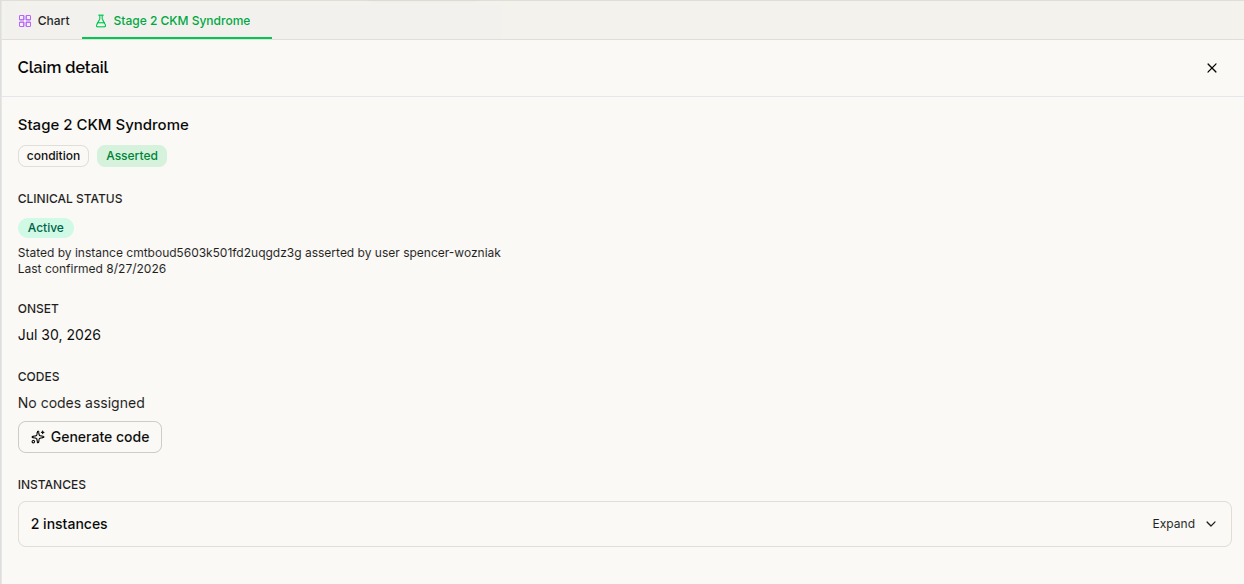Click the ONSET section label
The width and height of the screenshot is (1244, 584).
pyautogui.click(x=38, y=309)
